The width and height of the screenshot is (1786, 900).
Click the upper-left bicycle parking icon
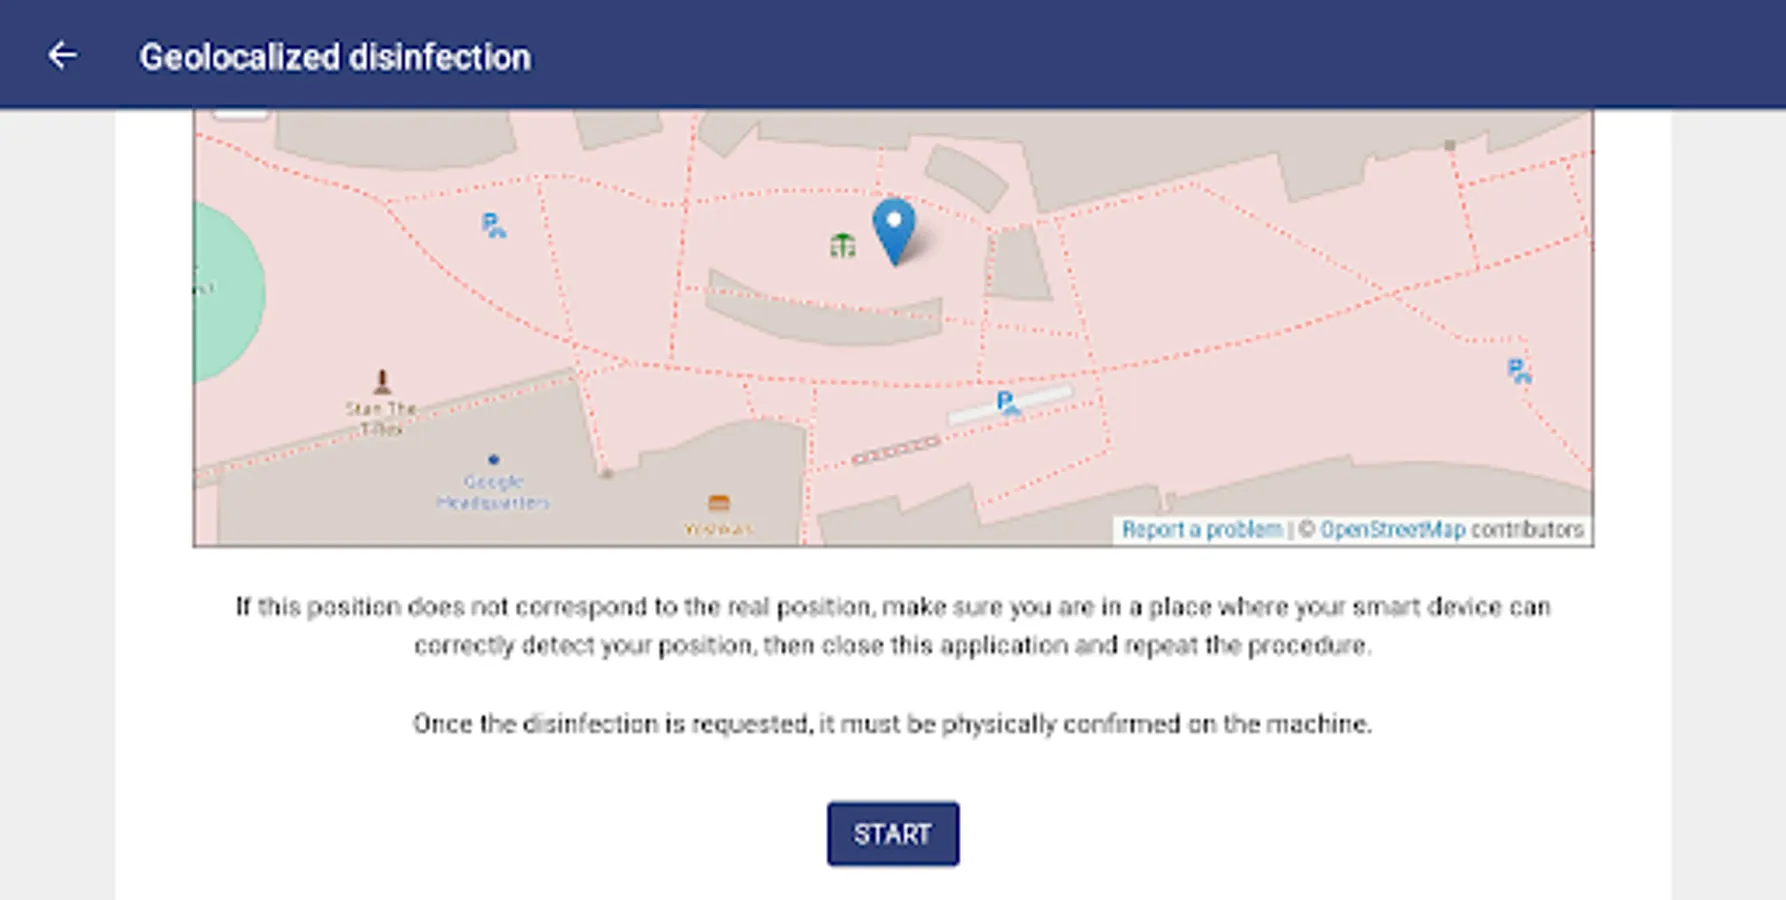493,226
